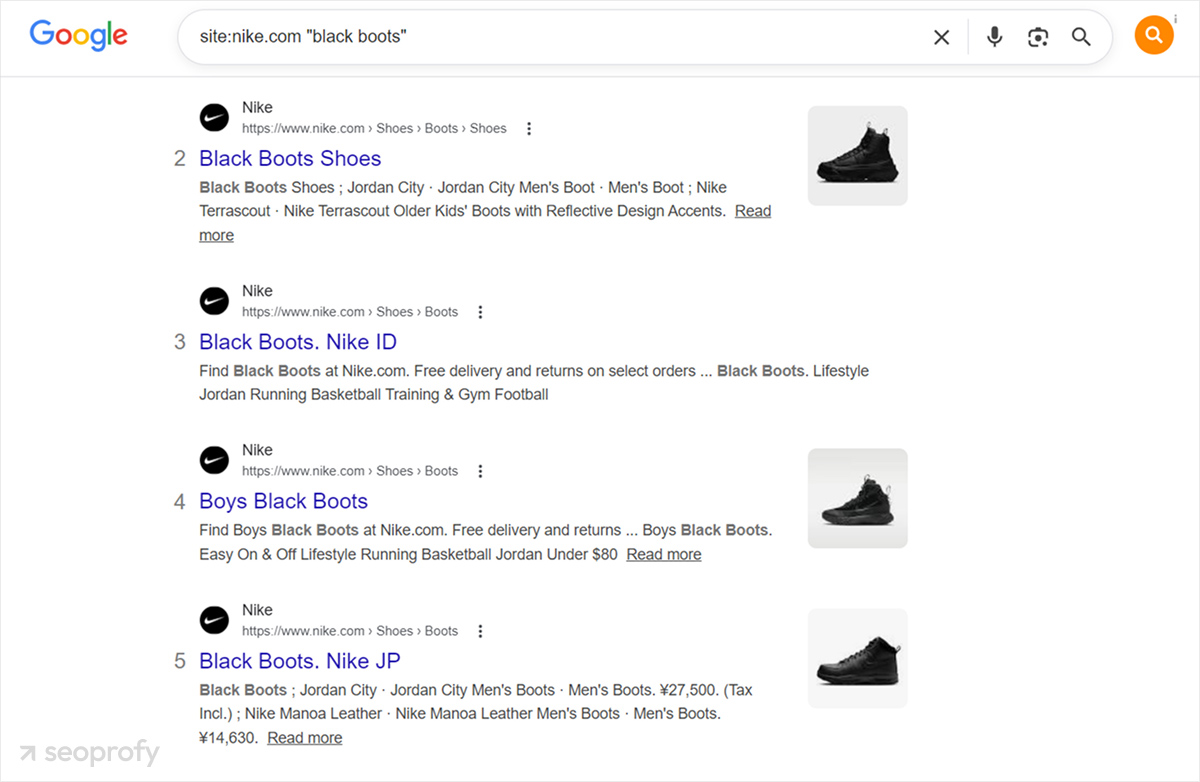Click the Nike favicon for Black Boots. Nike JP
The image size is (1200, 782).
[214, 620]
